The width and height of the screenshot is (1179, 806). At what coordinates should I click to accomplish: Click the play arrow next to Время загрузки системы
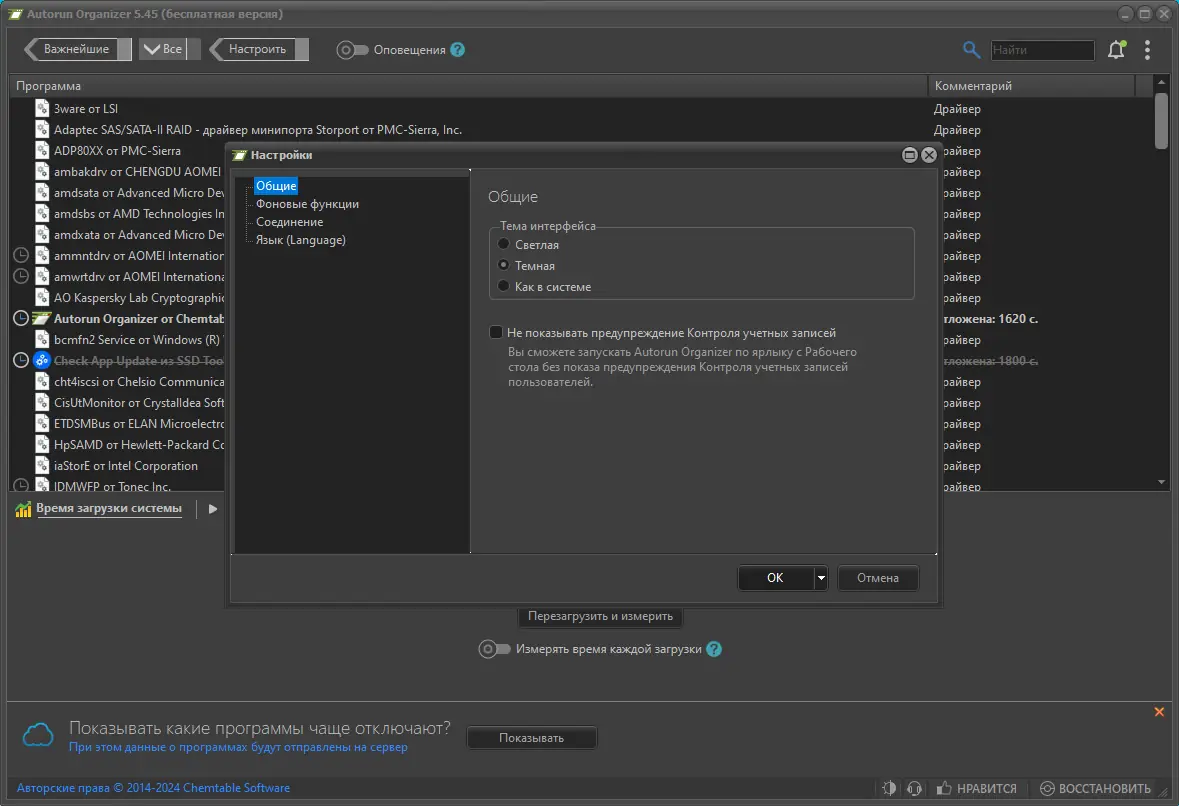click(x=213, y=509)
